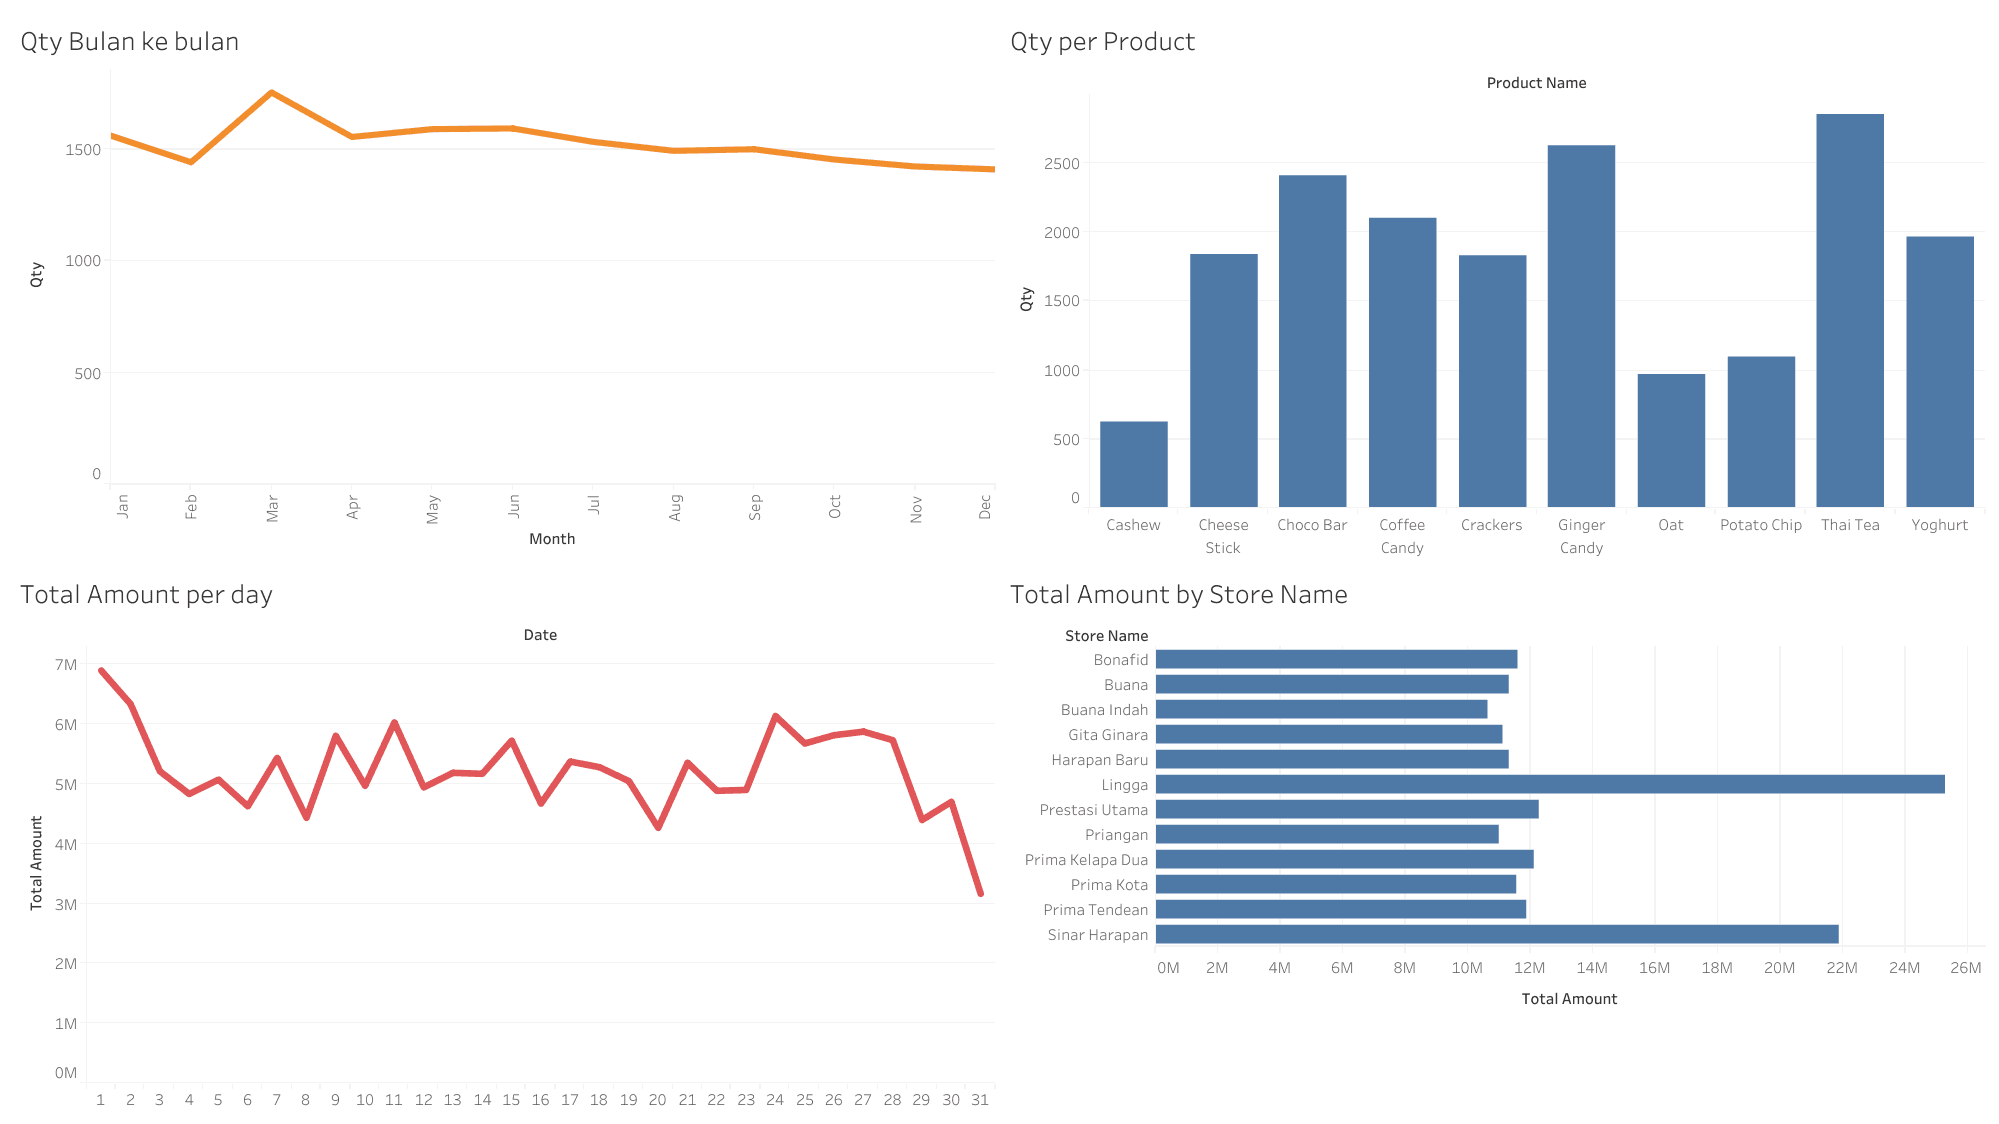
Task: Click the Thai Tea bar
Action: pos(1849,310)
